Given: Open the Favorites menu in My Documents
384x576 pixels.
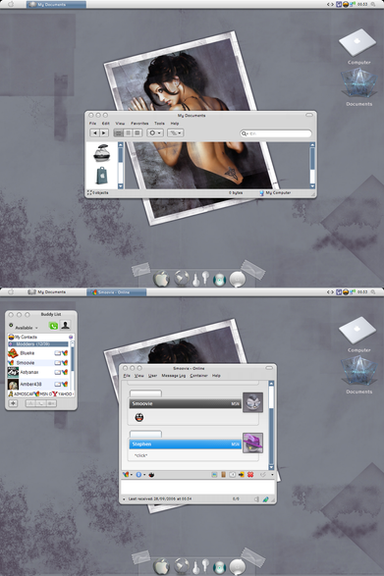Looking at the screenshot, I should [140, 123].
